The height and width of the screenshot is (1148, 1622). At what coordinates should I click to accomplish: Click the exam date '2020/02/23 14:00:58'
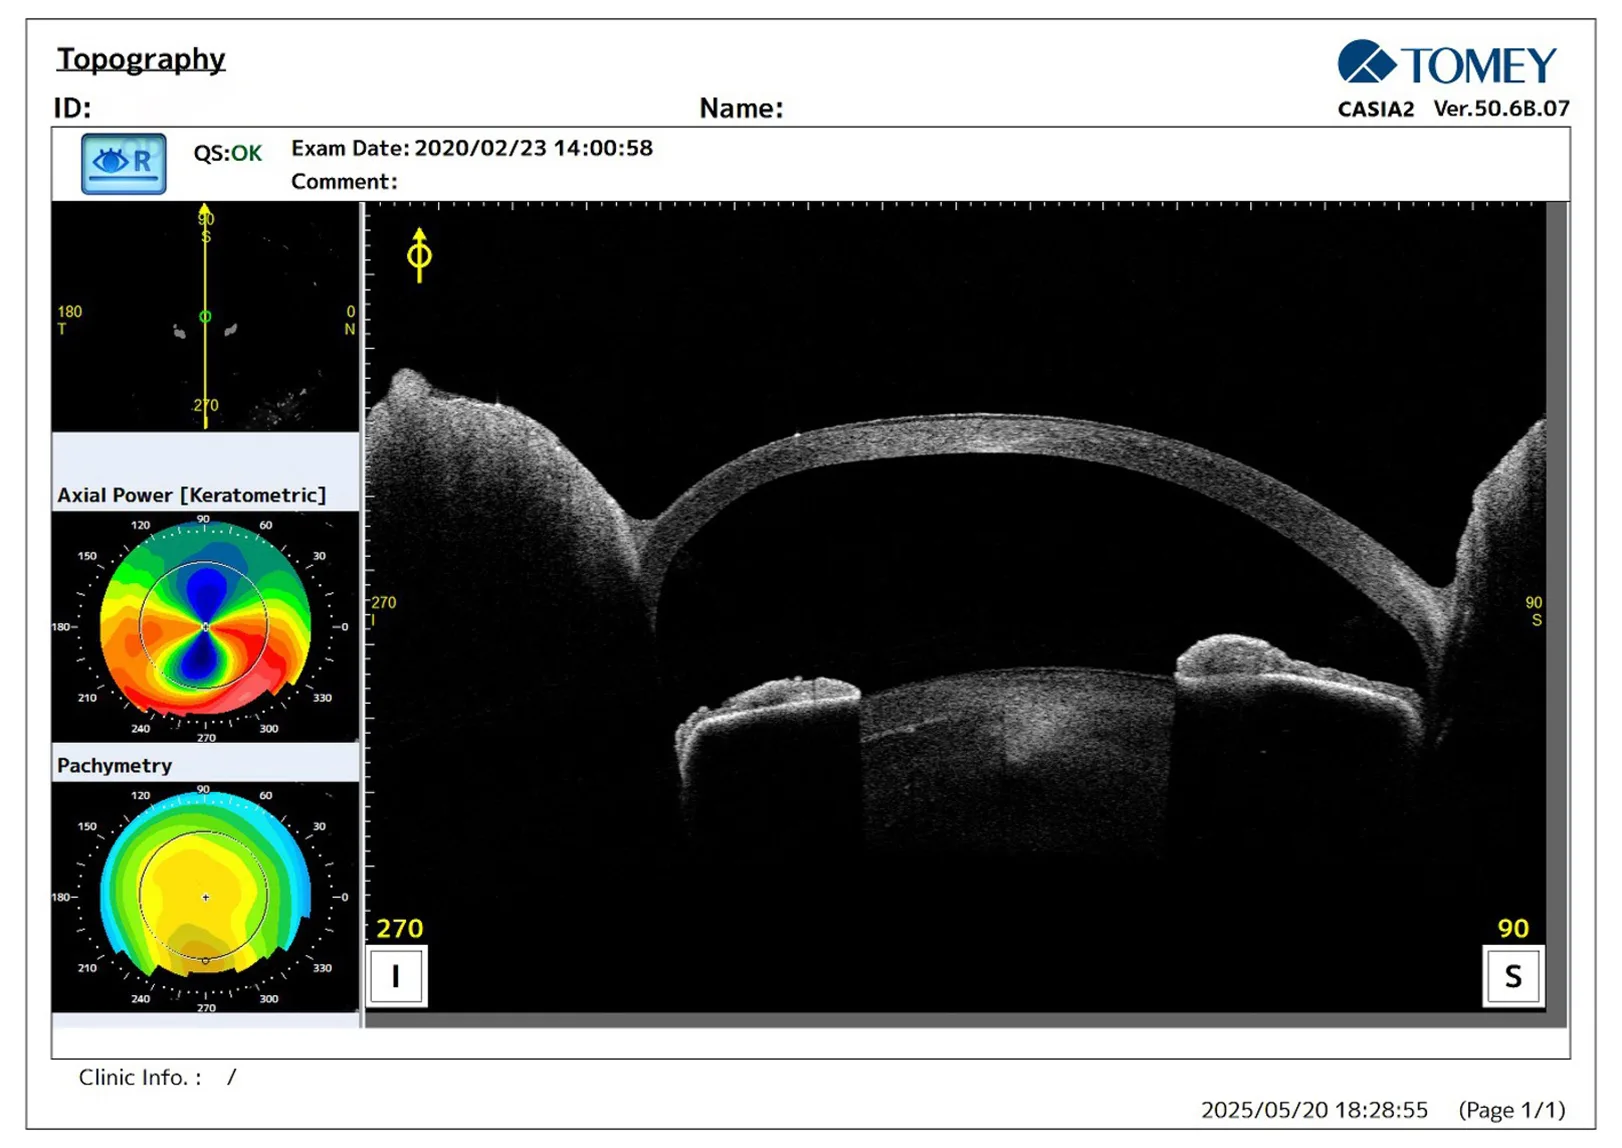click(533, 148)
